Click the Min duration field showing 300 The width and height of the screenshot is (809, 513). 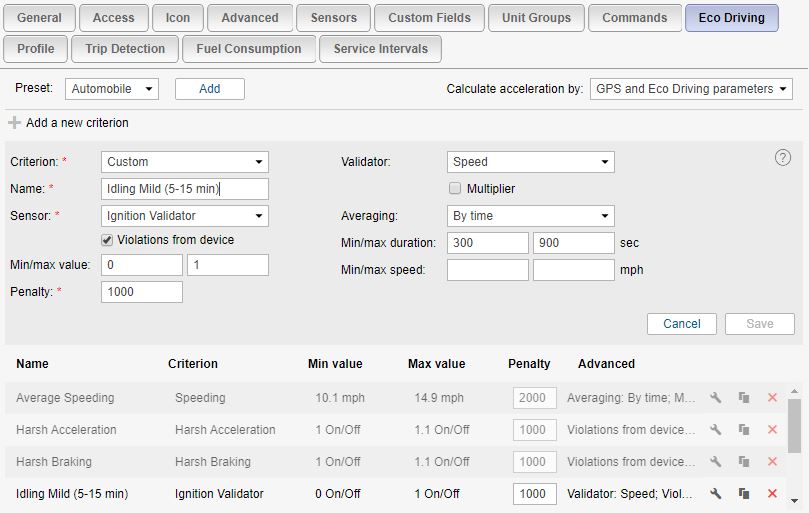[487, 243]
